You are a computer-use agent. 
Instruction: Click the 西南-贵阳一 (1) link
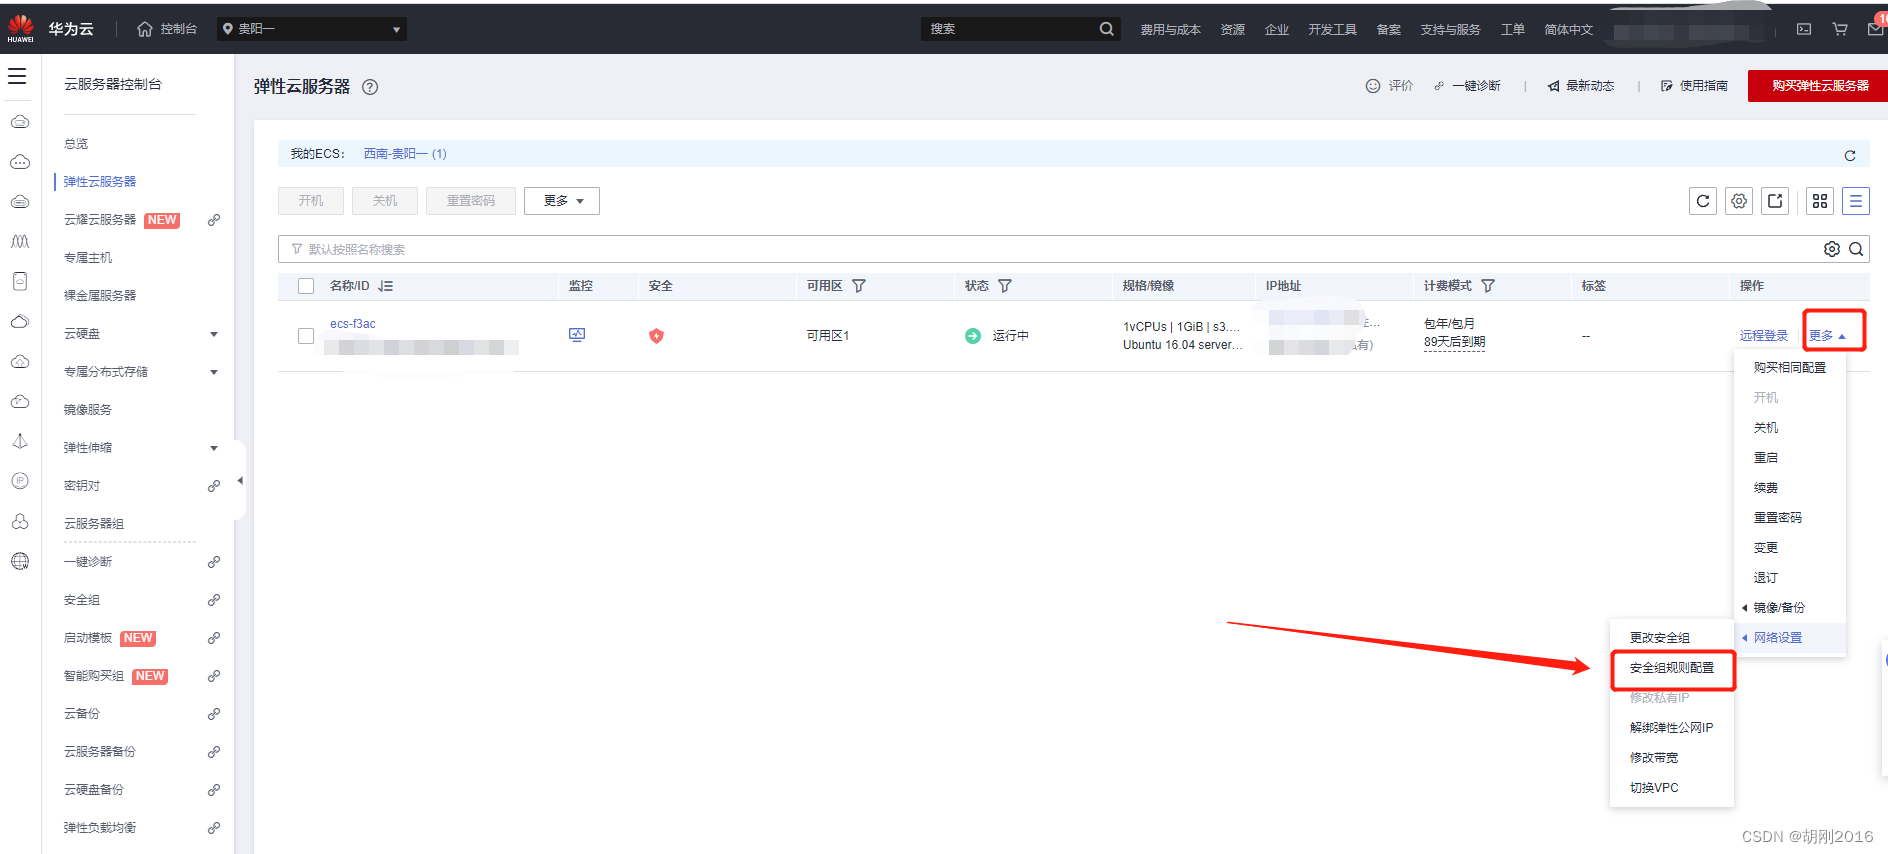coord(405,154)
